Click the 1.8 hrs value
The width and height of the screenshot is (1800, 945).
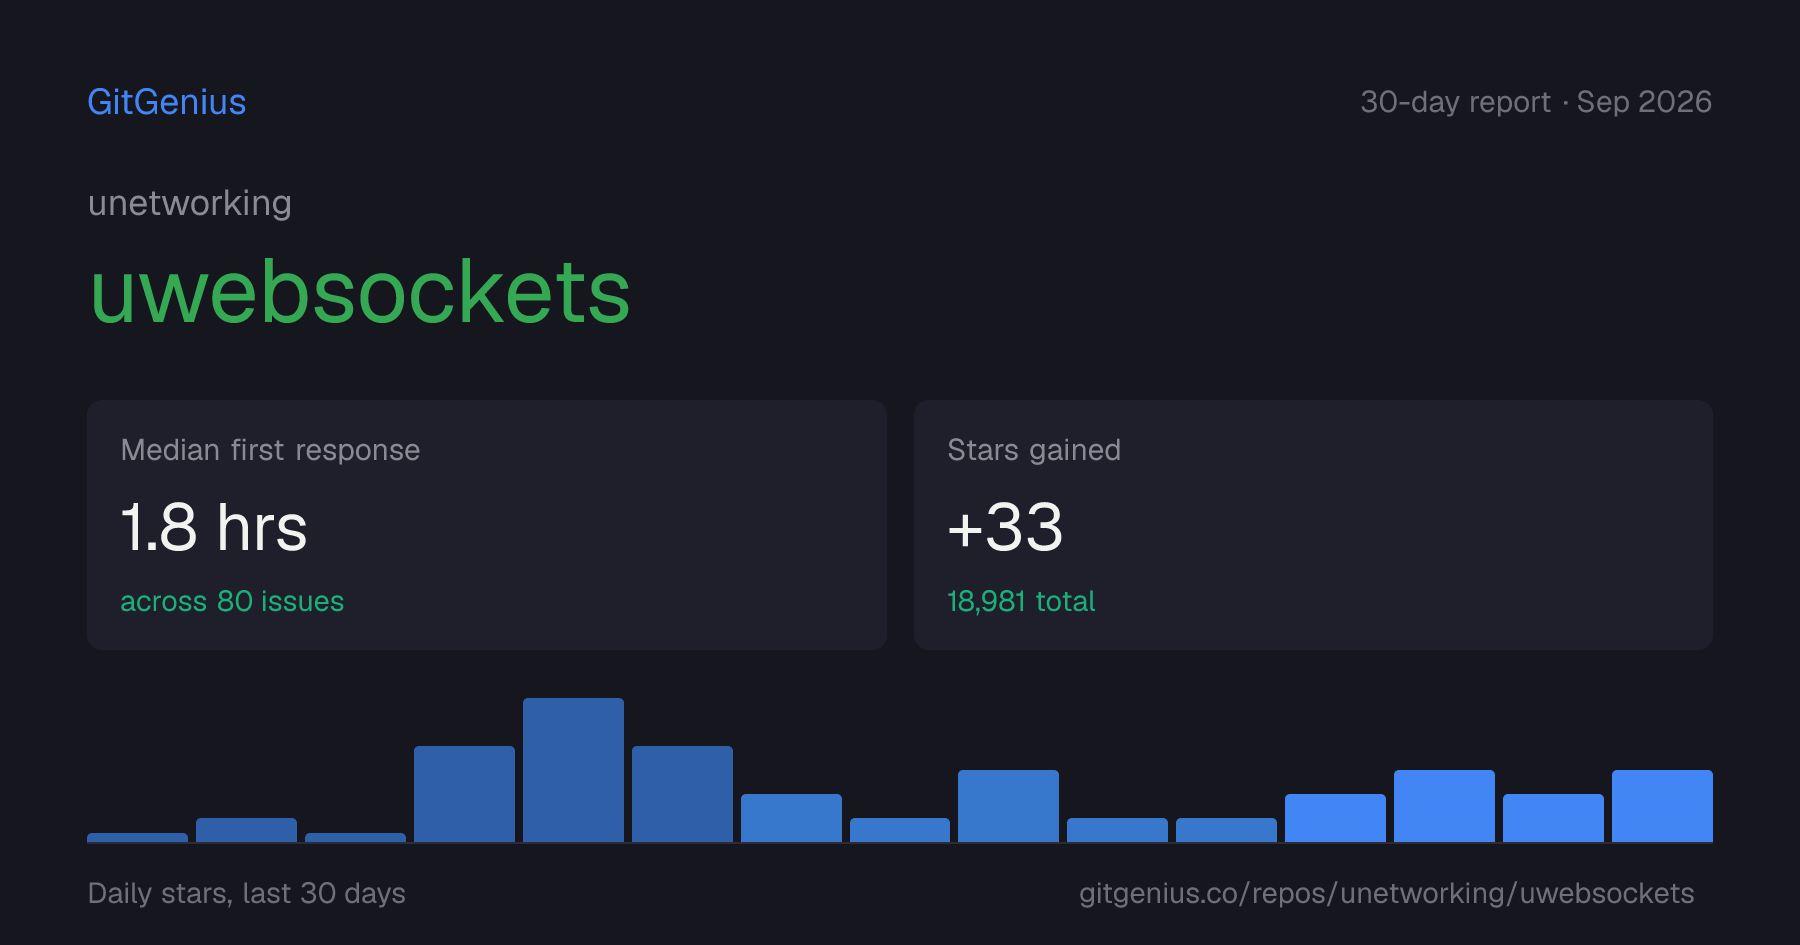pos(214,527)
